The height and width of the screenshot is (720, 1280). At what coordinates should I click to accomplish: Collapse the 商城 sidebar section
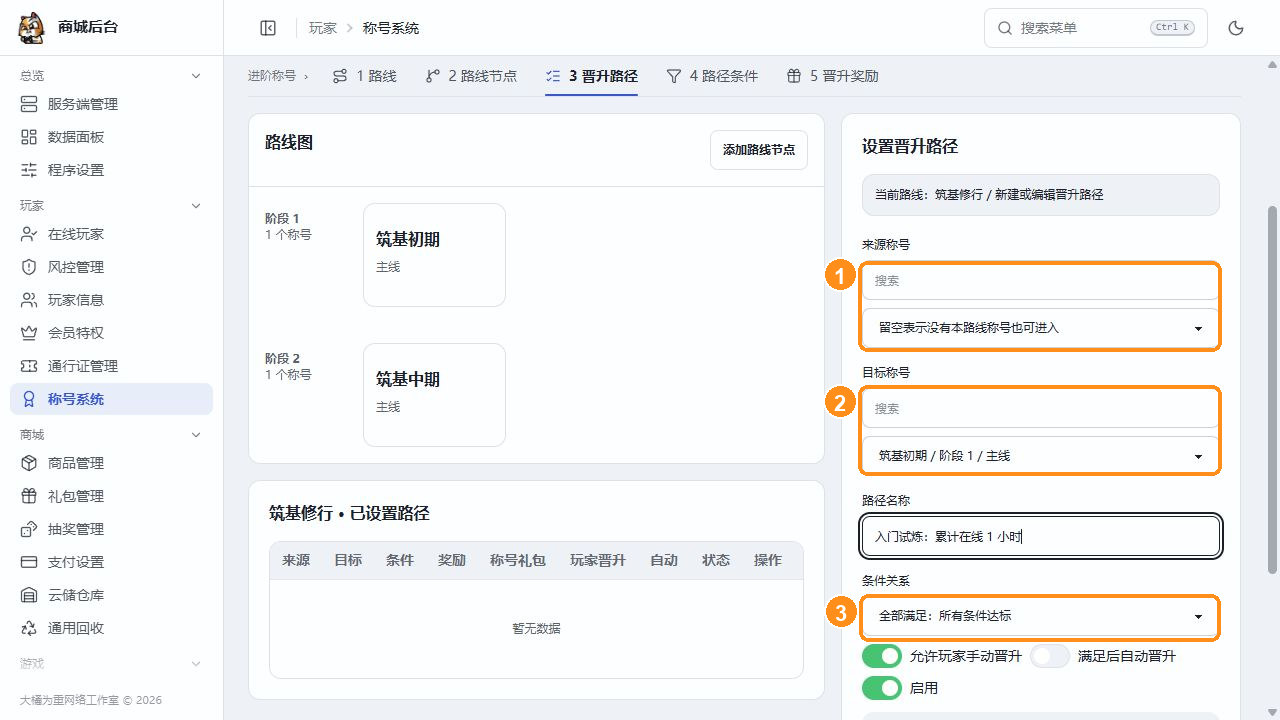point(196,435)
